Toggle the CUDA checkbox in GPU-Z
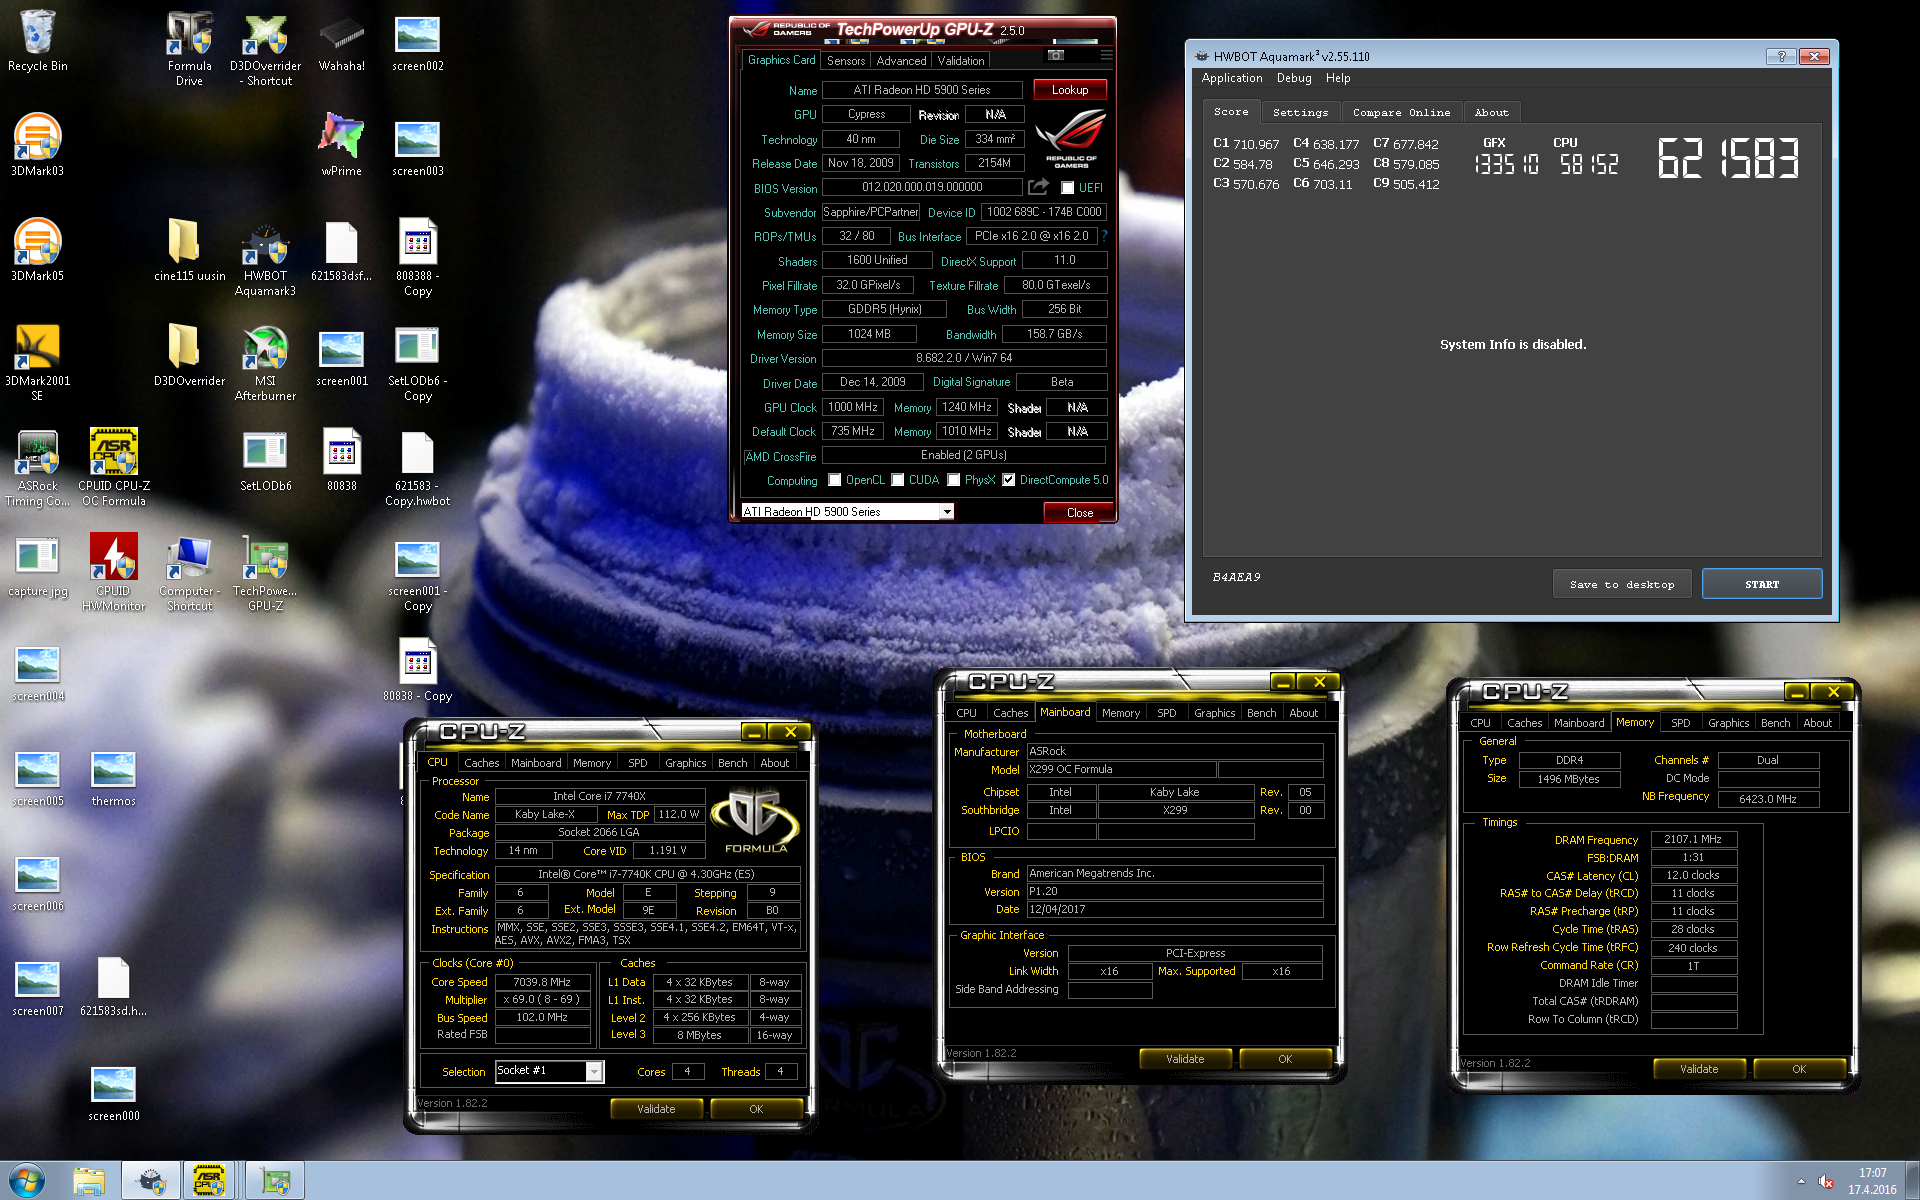 [x=898, y=480]
